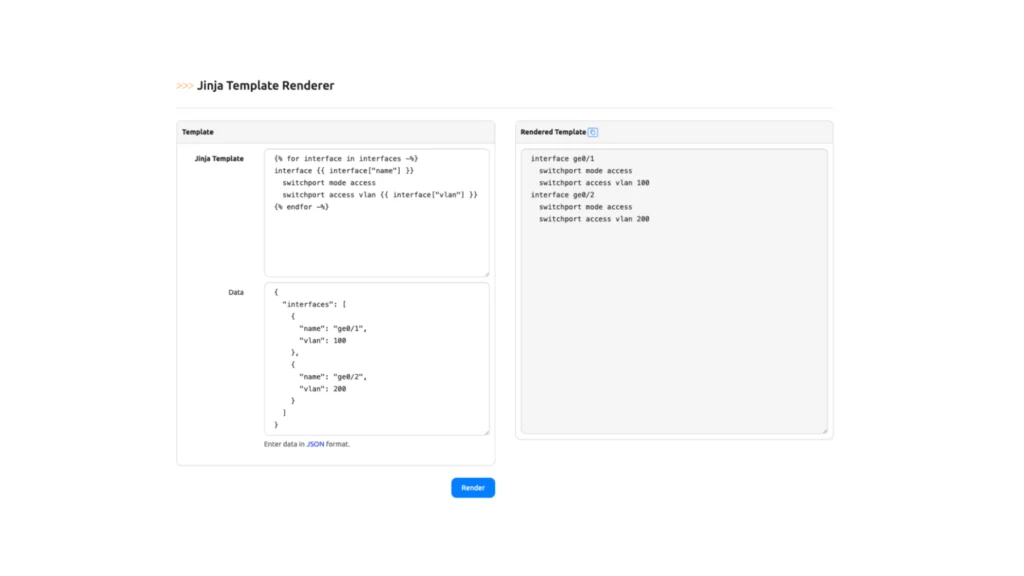The image size is (1024, 576).
Task: Click the Data field label
Action: pyautogui.click(x=236, y=293)
